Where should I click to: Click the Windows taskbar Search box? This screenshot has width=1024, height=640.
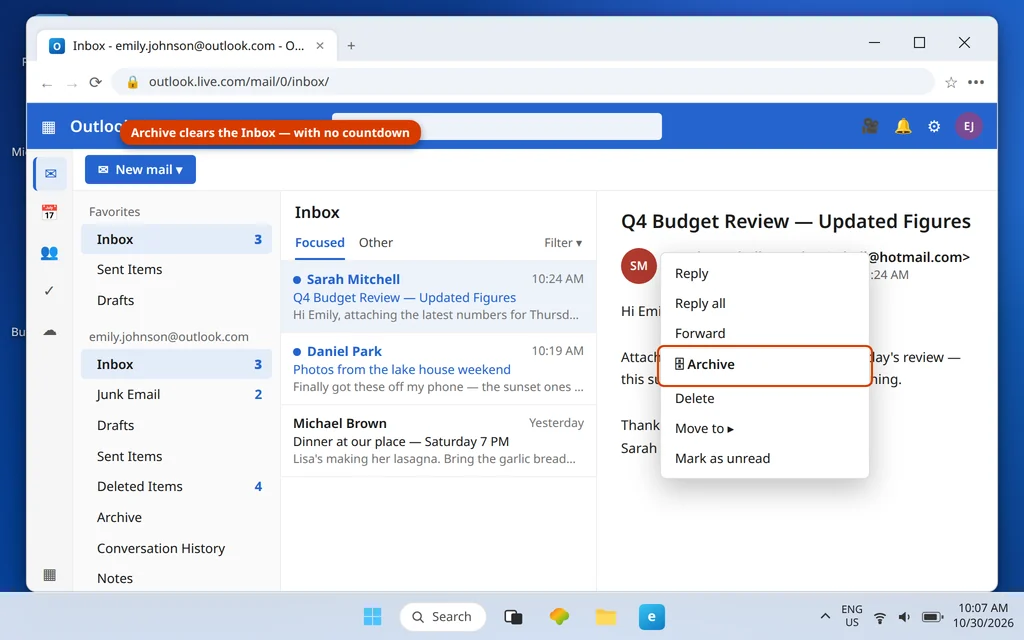(x=443, y=616)
